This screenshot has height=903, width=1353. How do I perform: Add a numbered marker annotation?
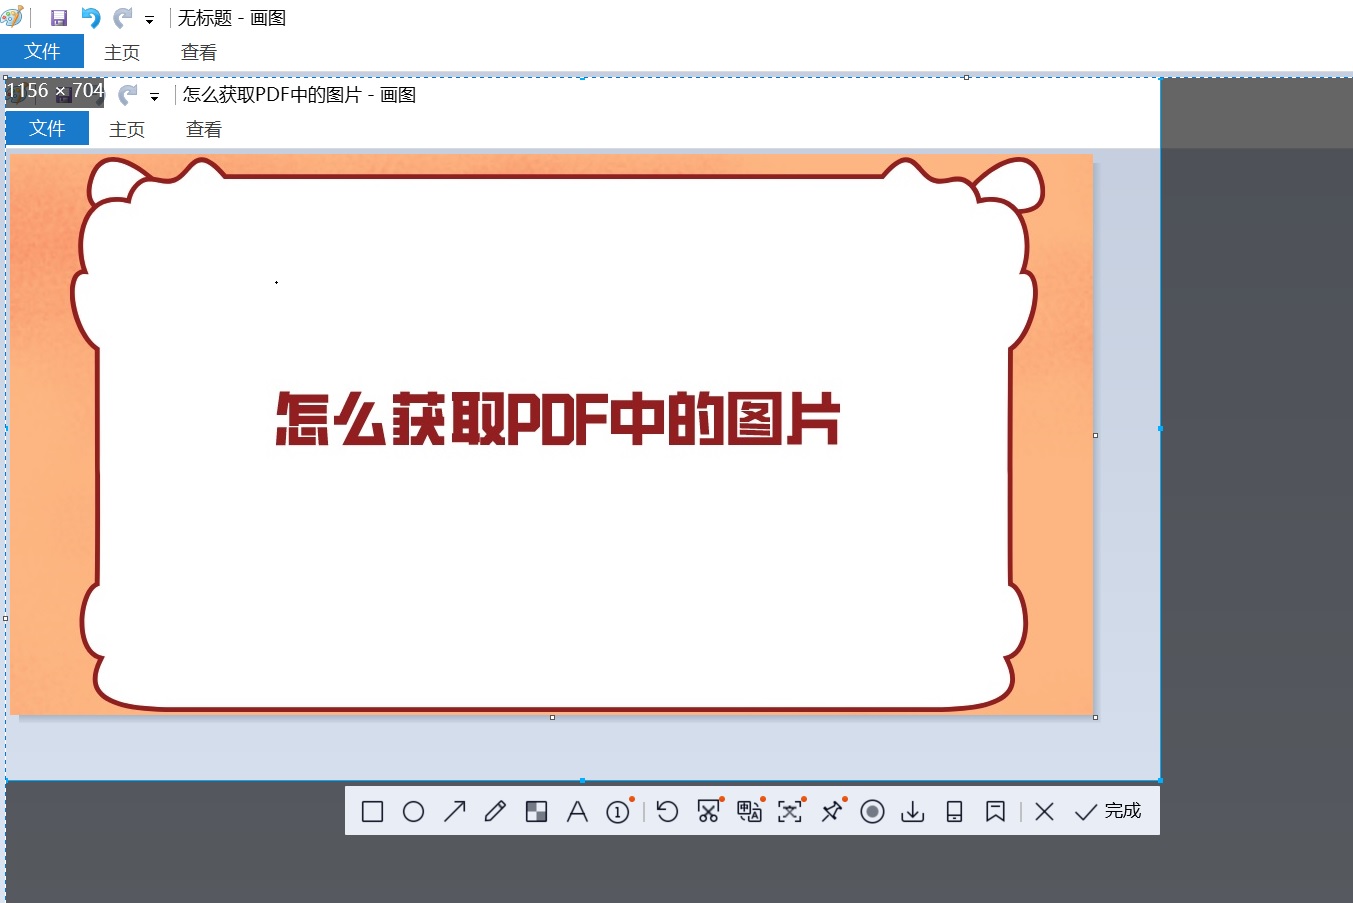pyautogui.click(x=618, y=812)
